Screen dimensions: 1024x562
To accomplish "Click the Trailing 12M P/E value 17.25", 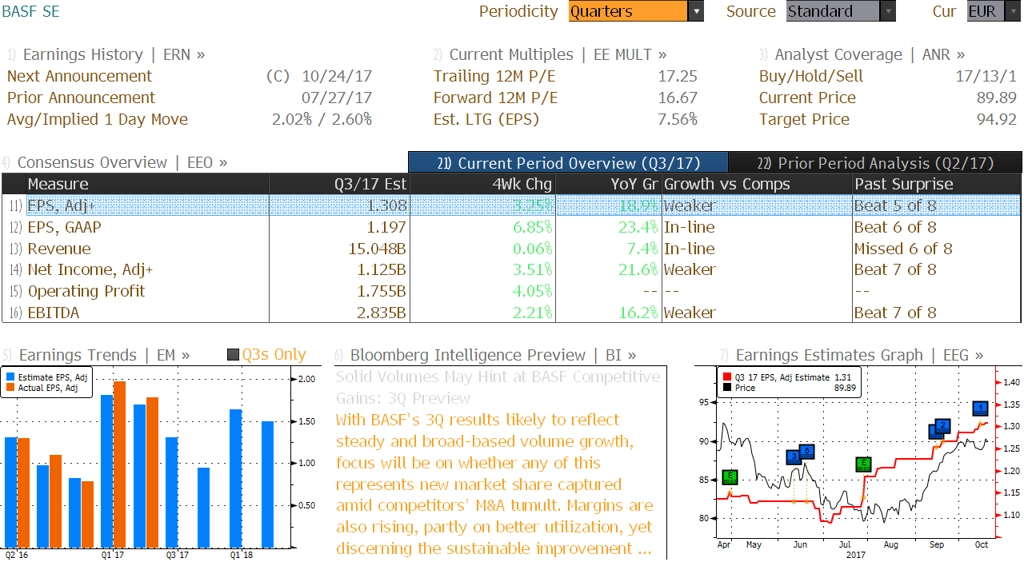I will 678,76.
